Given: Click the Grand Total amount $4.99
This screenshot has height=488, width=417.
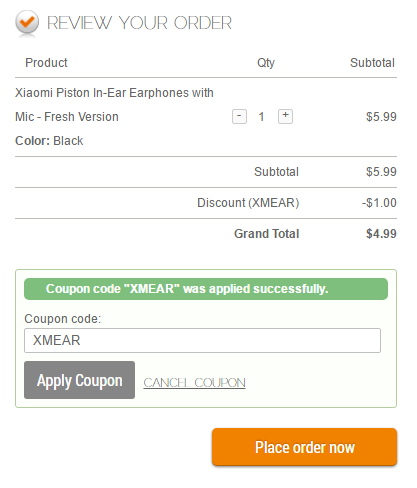Looking at the screenshot, I should tap(381, 234).
